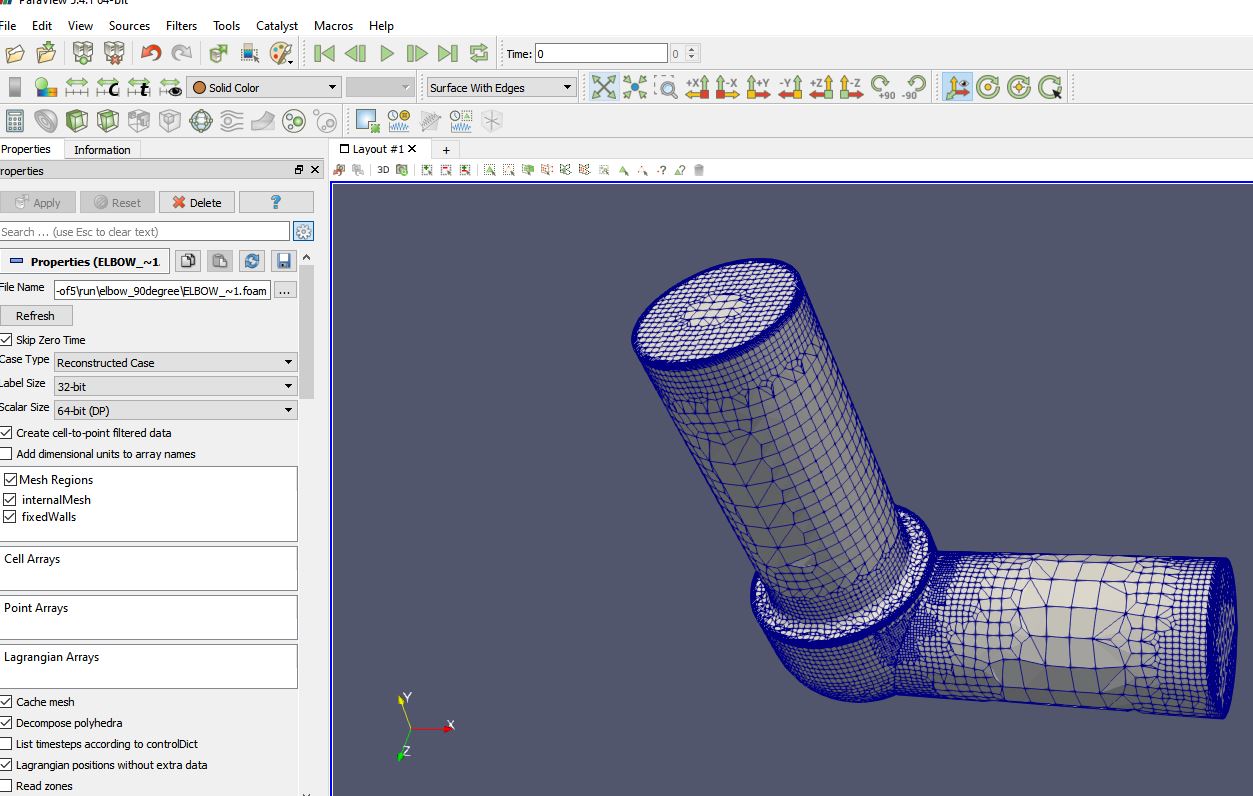The image size is (1253, 796).
Task: Click inside the Time input field
Action: [600, 52]
